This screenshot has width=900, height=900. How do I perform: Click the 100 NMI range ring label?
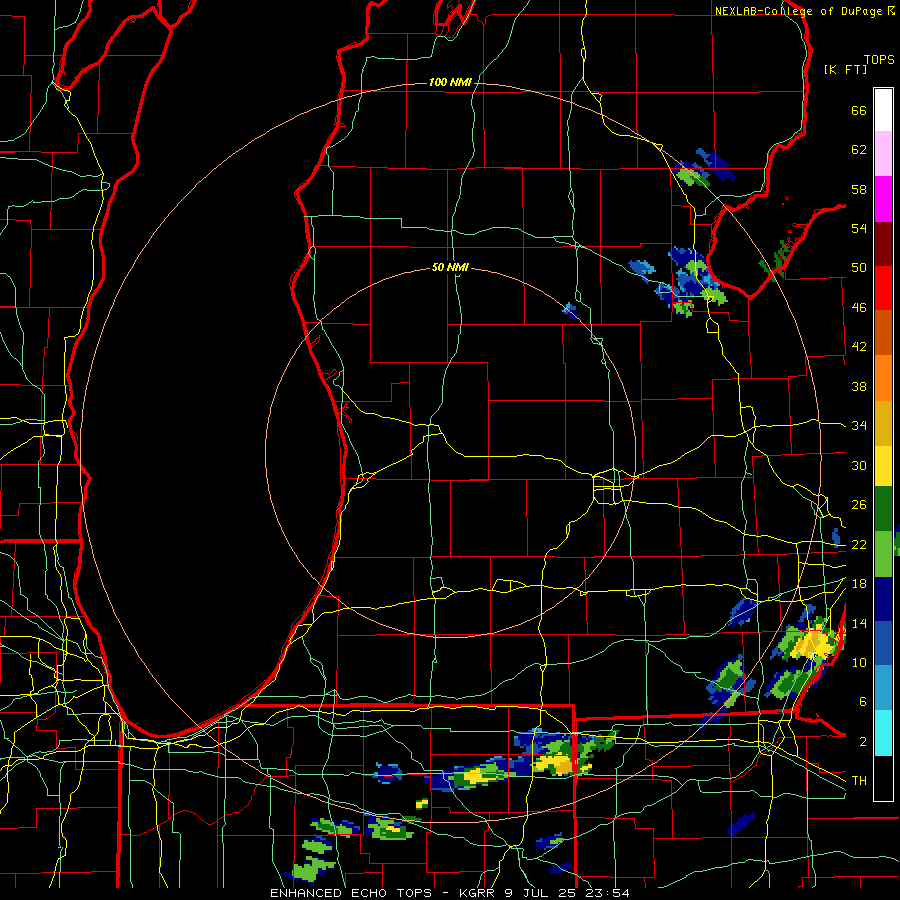tap(450, 83)
